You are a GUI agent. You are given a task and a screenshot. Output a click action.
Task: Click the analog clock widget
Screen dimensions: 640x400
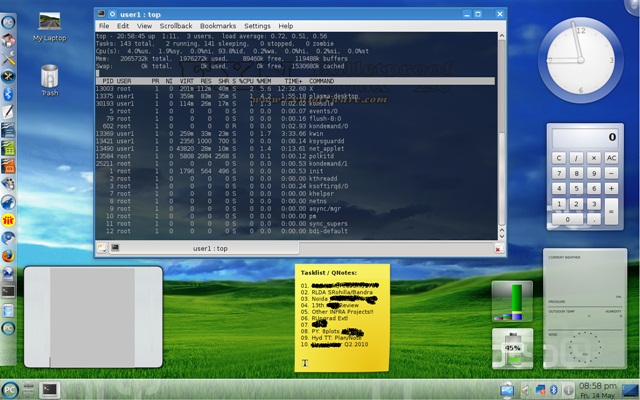(580, 60)
